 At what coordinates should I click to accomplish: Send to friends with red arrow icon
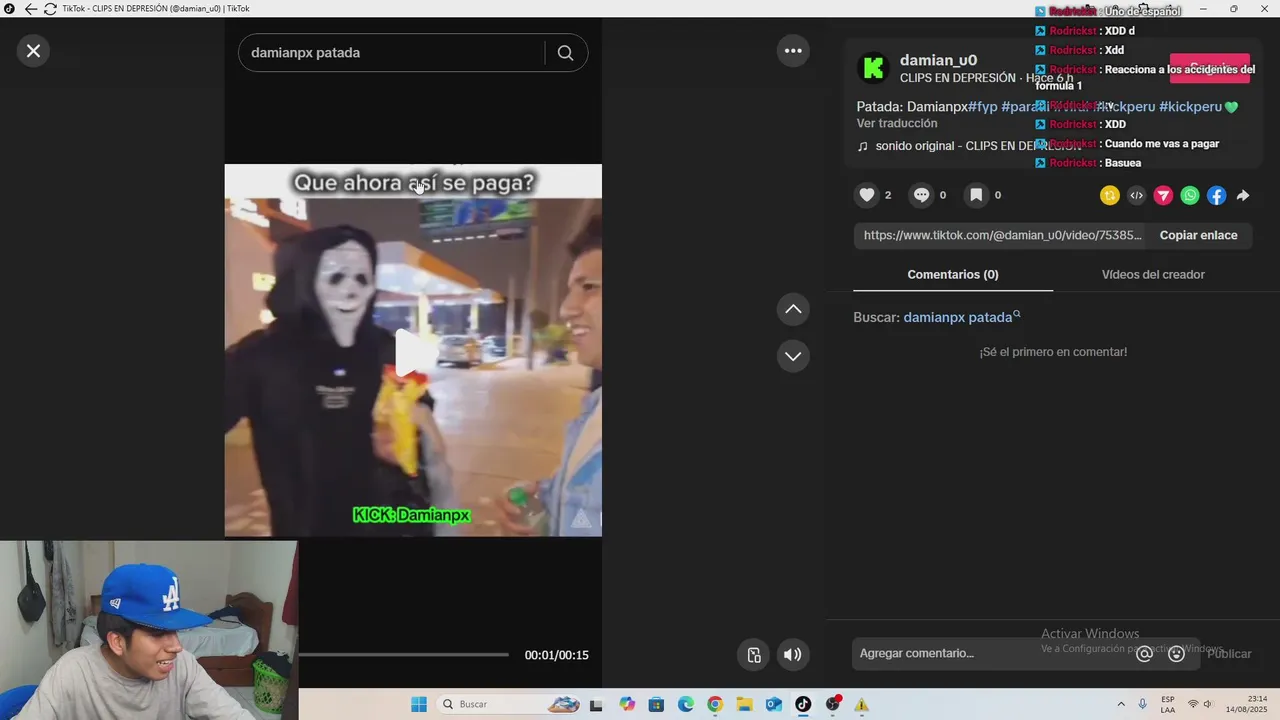tap(1163, 196)
